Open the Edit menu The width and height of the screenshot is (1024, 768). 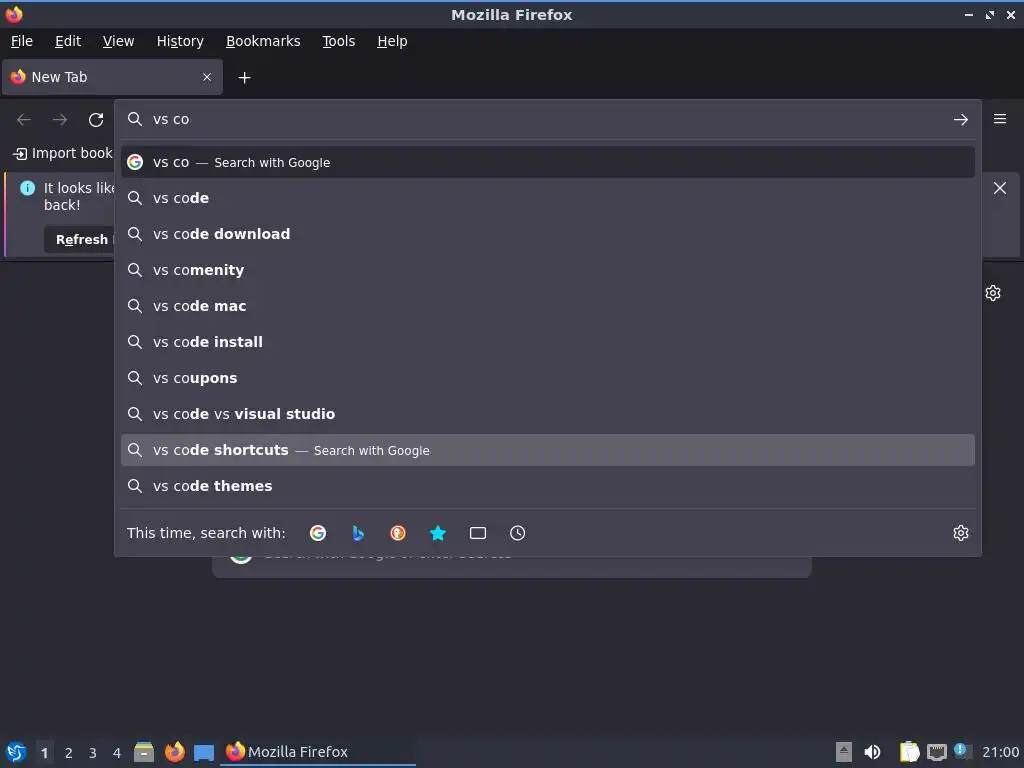68,41
